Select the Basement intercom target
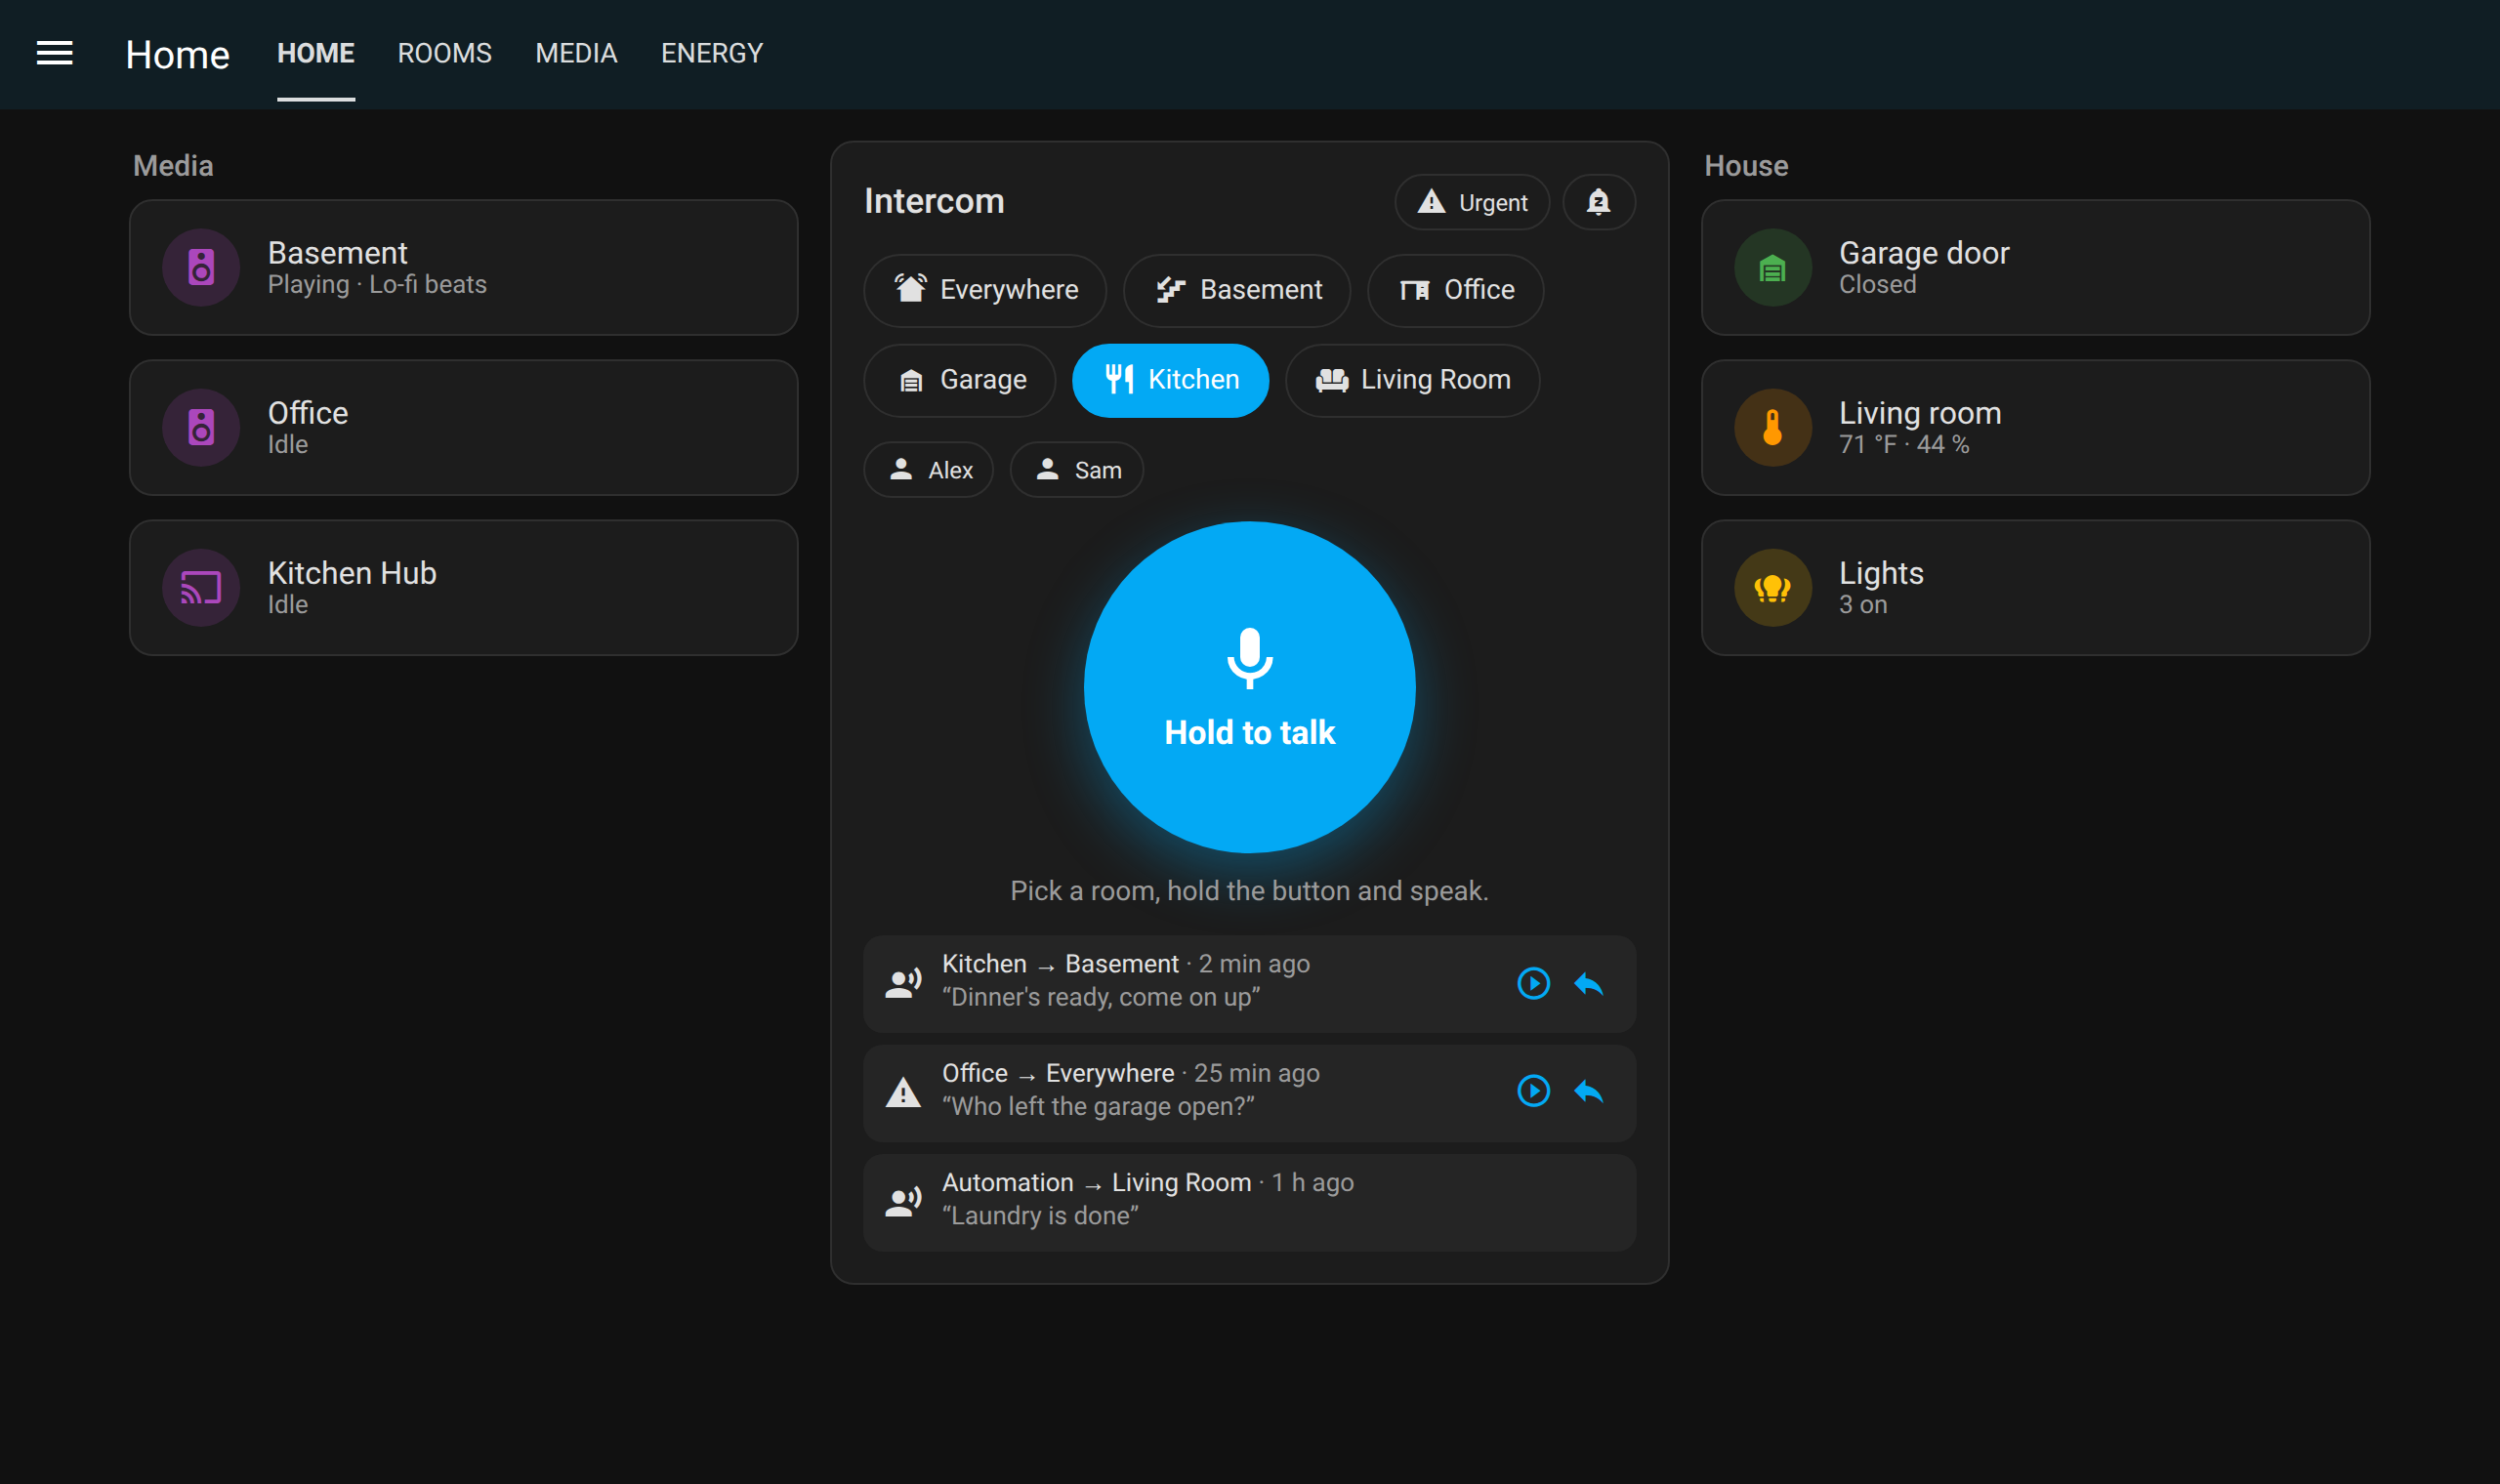Screen dimensions: 2500x1484 1237,290
